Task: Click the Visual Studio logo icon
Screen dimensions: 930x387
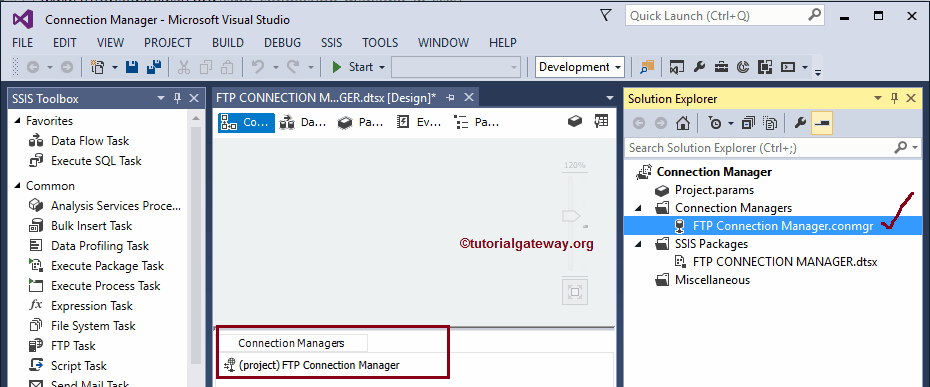Action: (23, 20)
